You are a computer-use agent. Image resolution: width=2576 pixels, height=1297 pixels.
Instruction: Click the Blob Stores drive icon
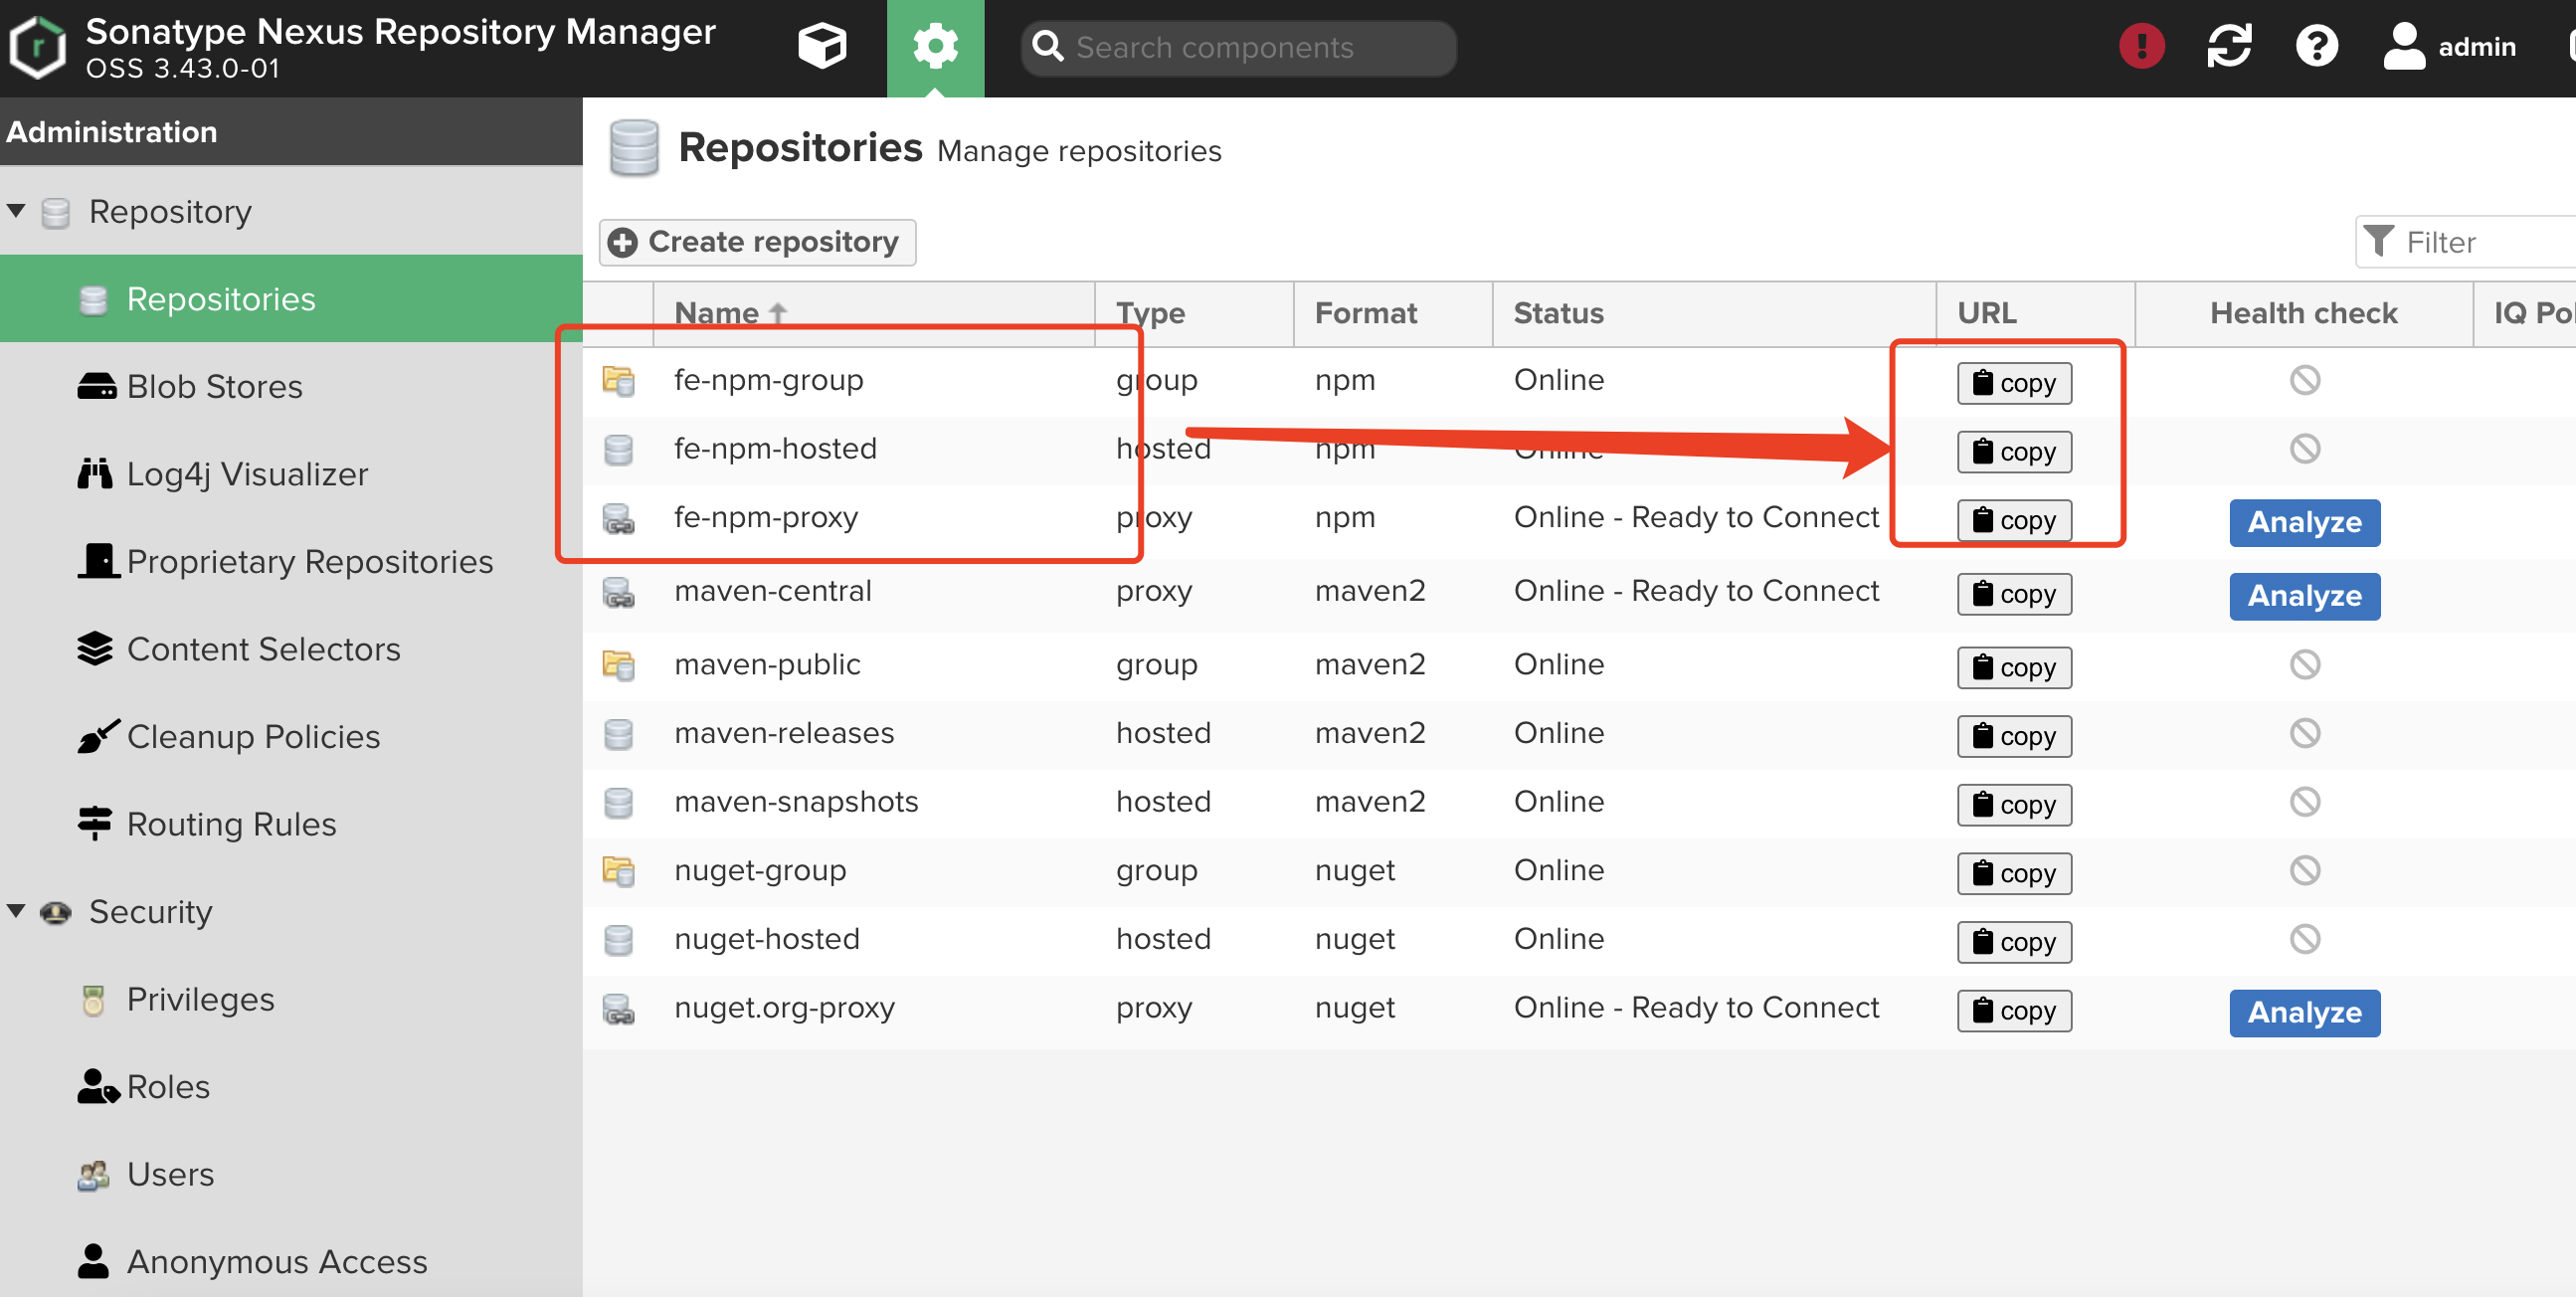click(96, 386)
